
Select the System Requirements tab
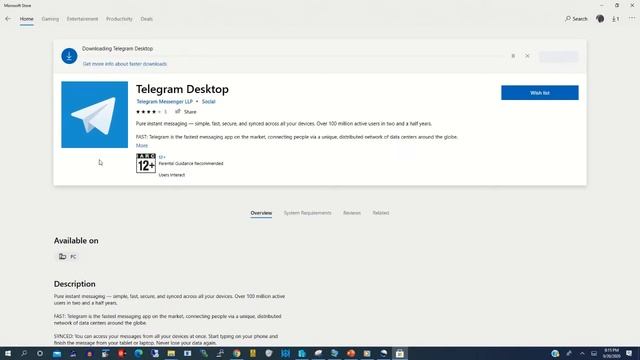pyautogui.click(x=307, y=213)
